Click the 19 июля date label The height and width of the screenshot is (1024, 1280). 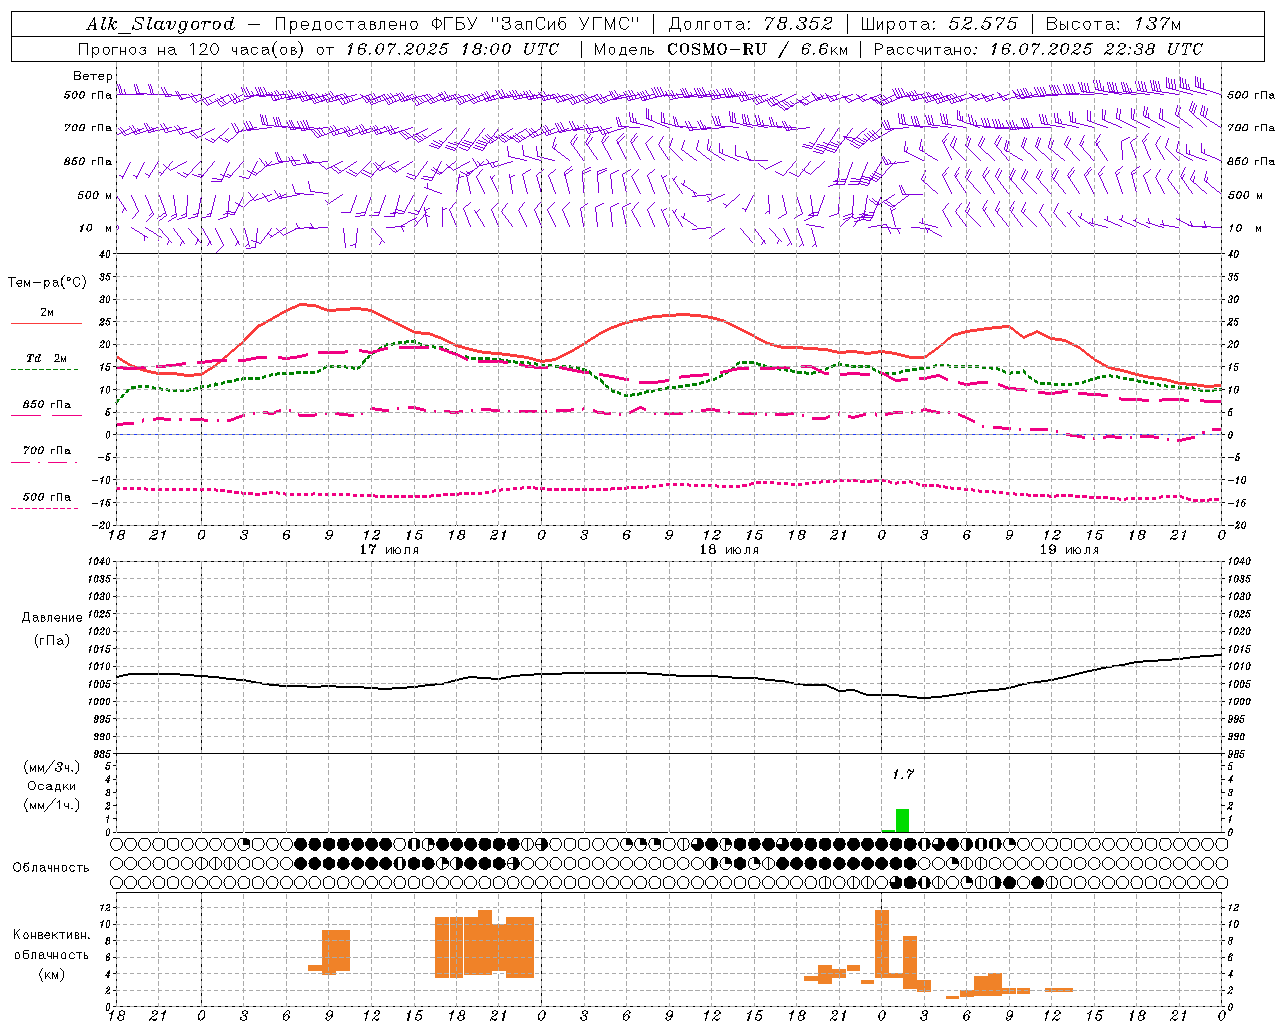coord(1069,550)
